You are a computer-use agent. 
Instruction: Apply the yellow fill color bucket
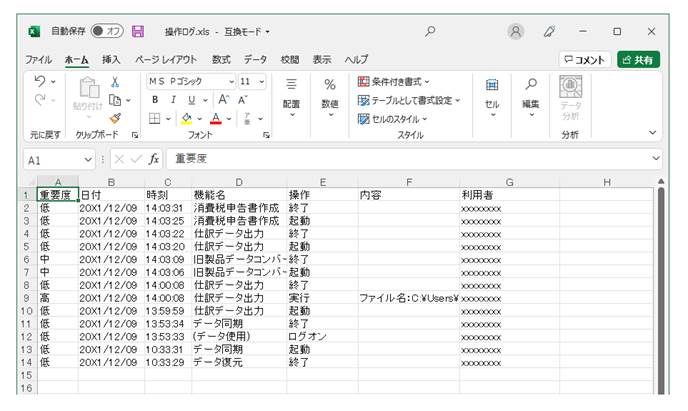pos(186,118)
